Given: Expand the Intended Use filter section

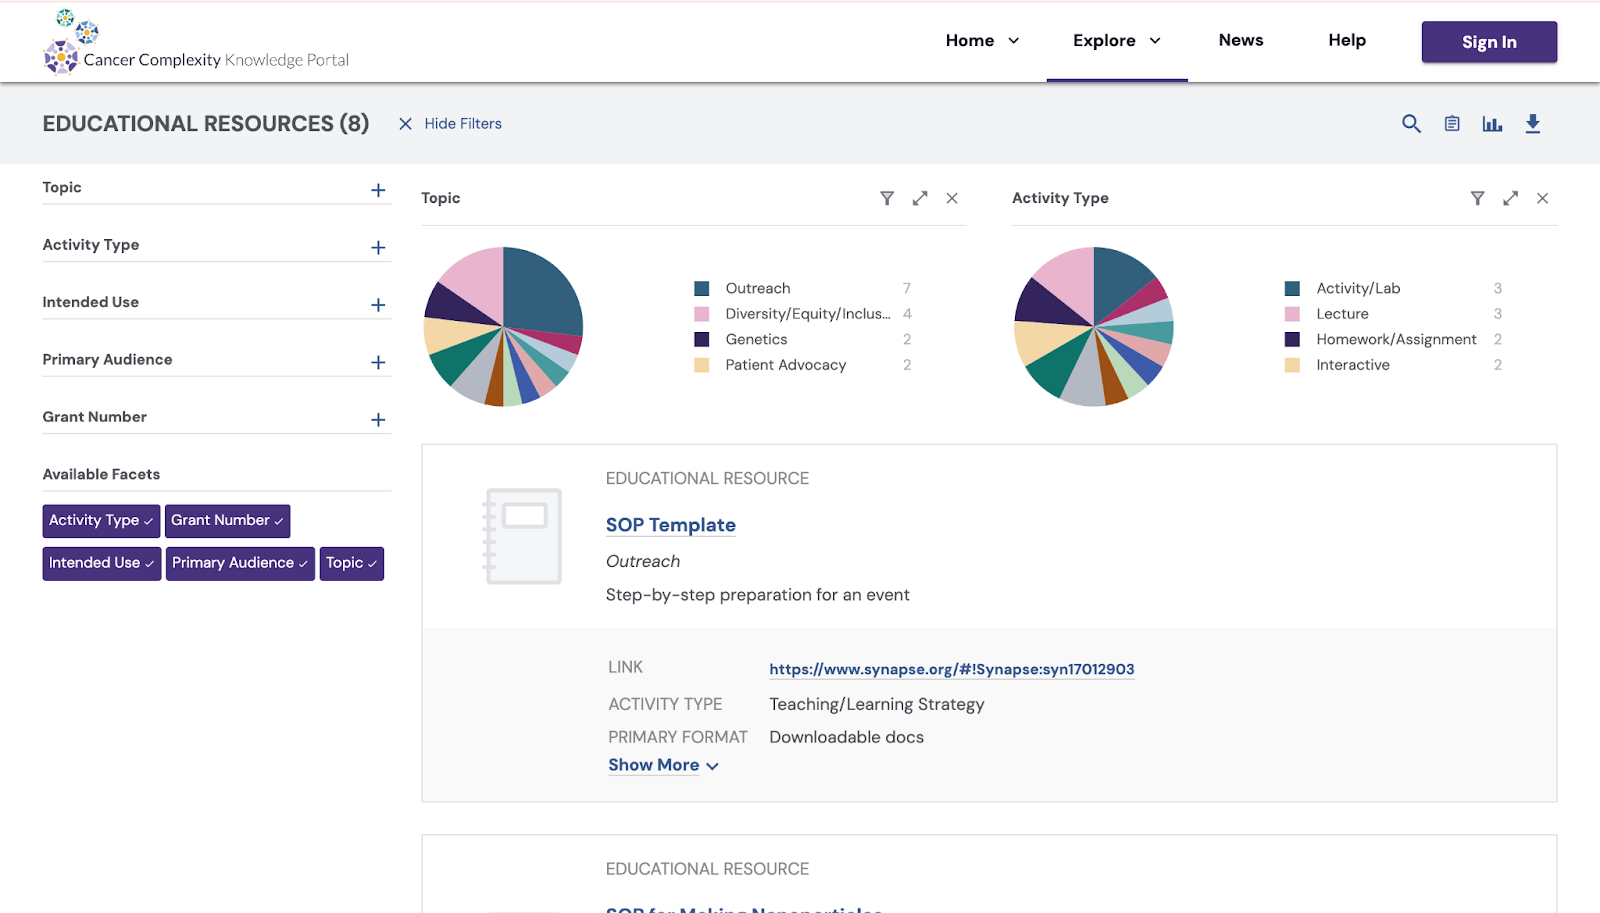Looking at the screenshot, I should (x=378, y=305).
